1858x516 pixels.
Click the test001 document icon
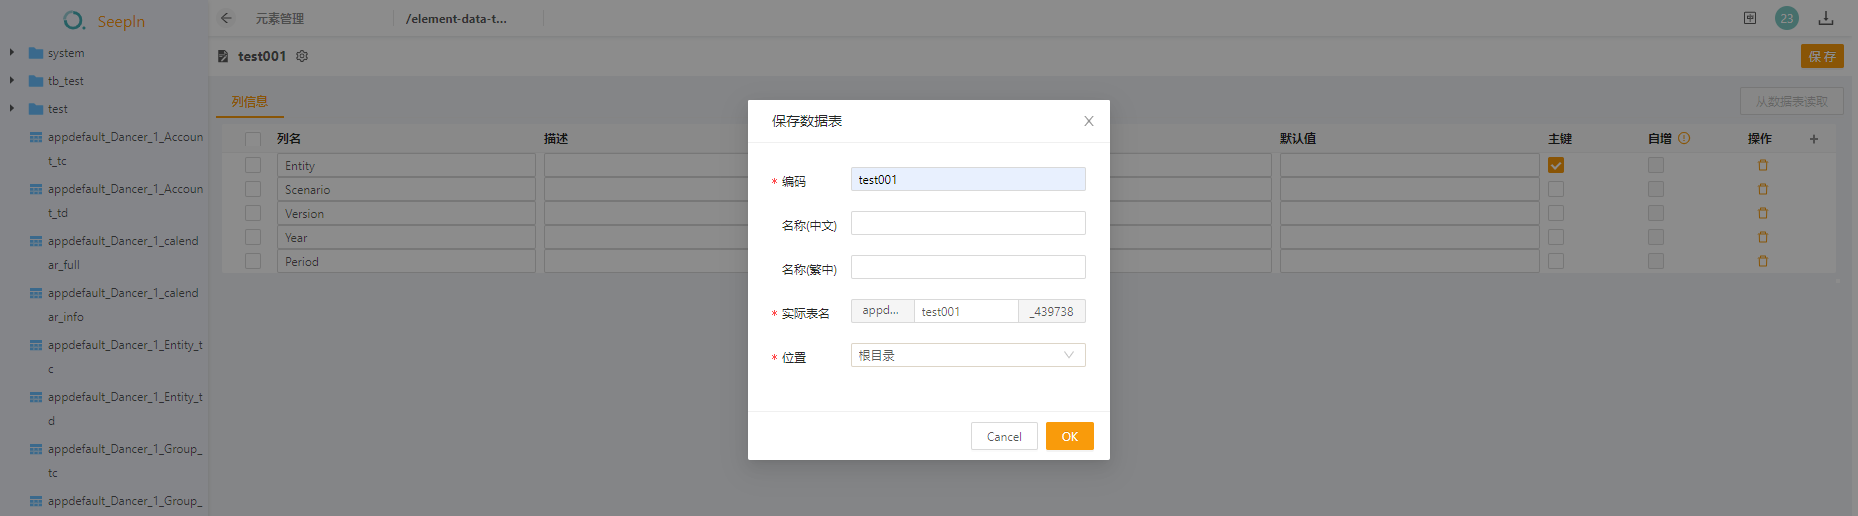pos(223,56)
